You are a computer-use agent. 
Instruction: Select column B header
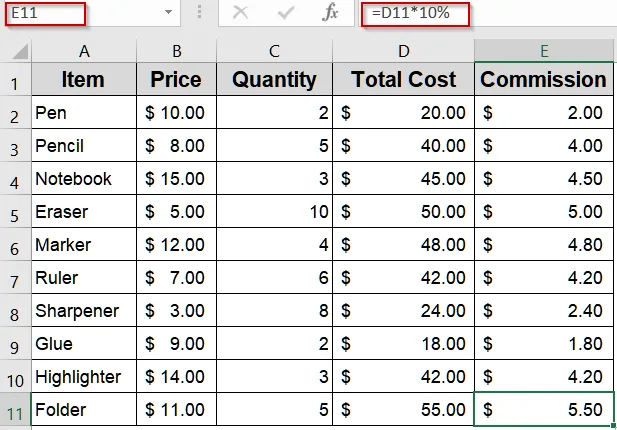tap(177, 51)
